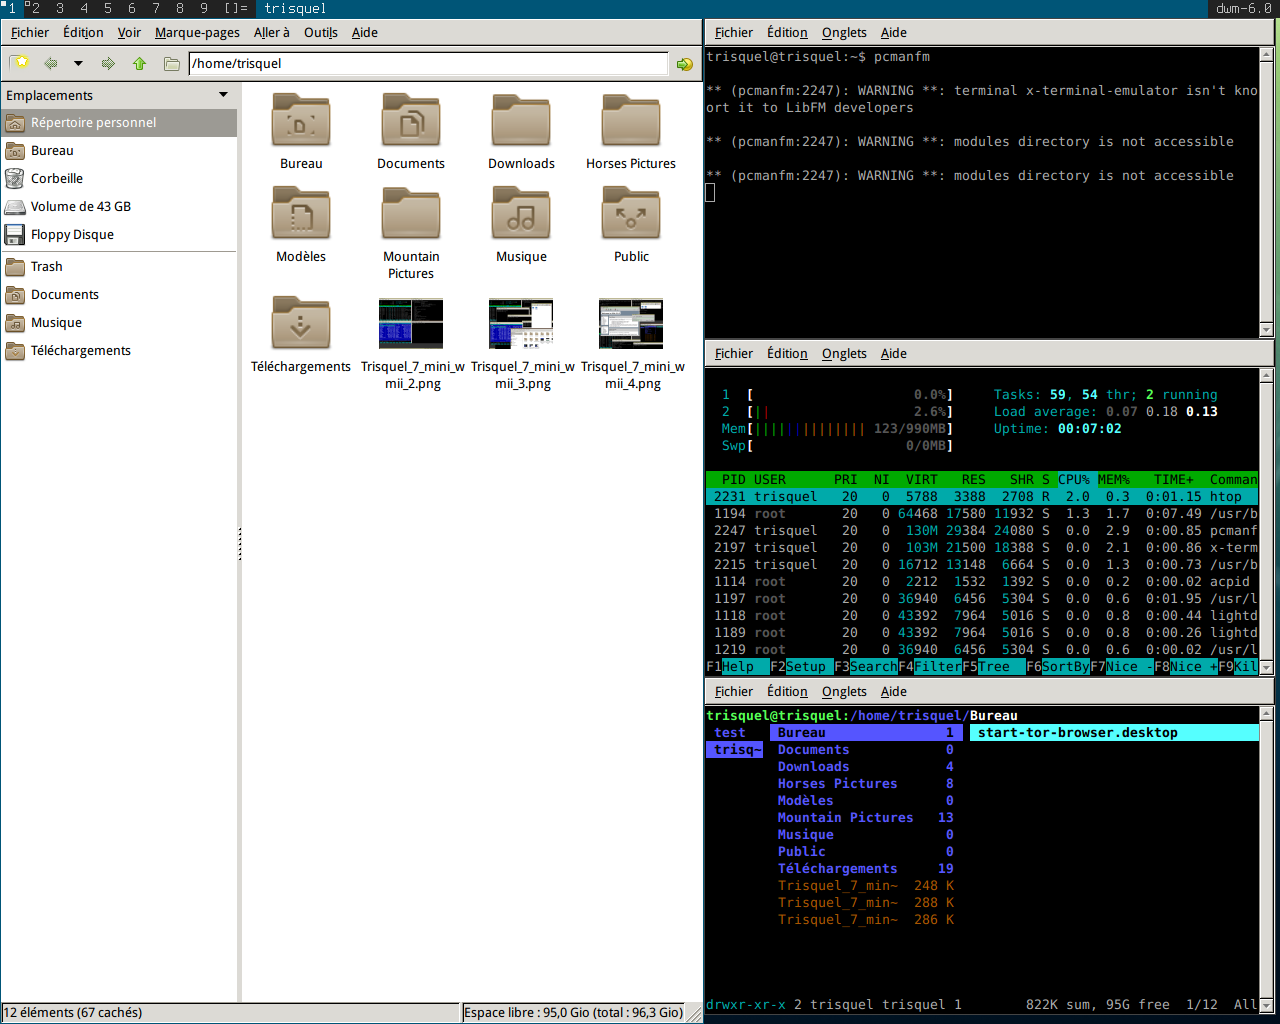
Task: Select the Downloads folder icon
Action: [521, 121]
